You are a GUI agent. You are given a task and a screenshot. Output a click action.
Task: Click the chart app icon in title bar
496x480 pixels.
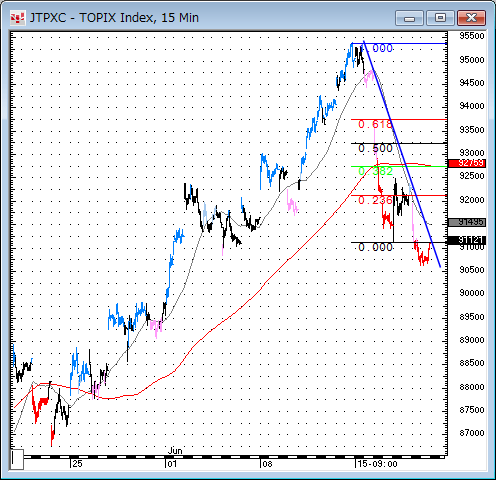tap(17, 18)
